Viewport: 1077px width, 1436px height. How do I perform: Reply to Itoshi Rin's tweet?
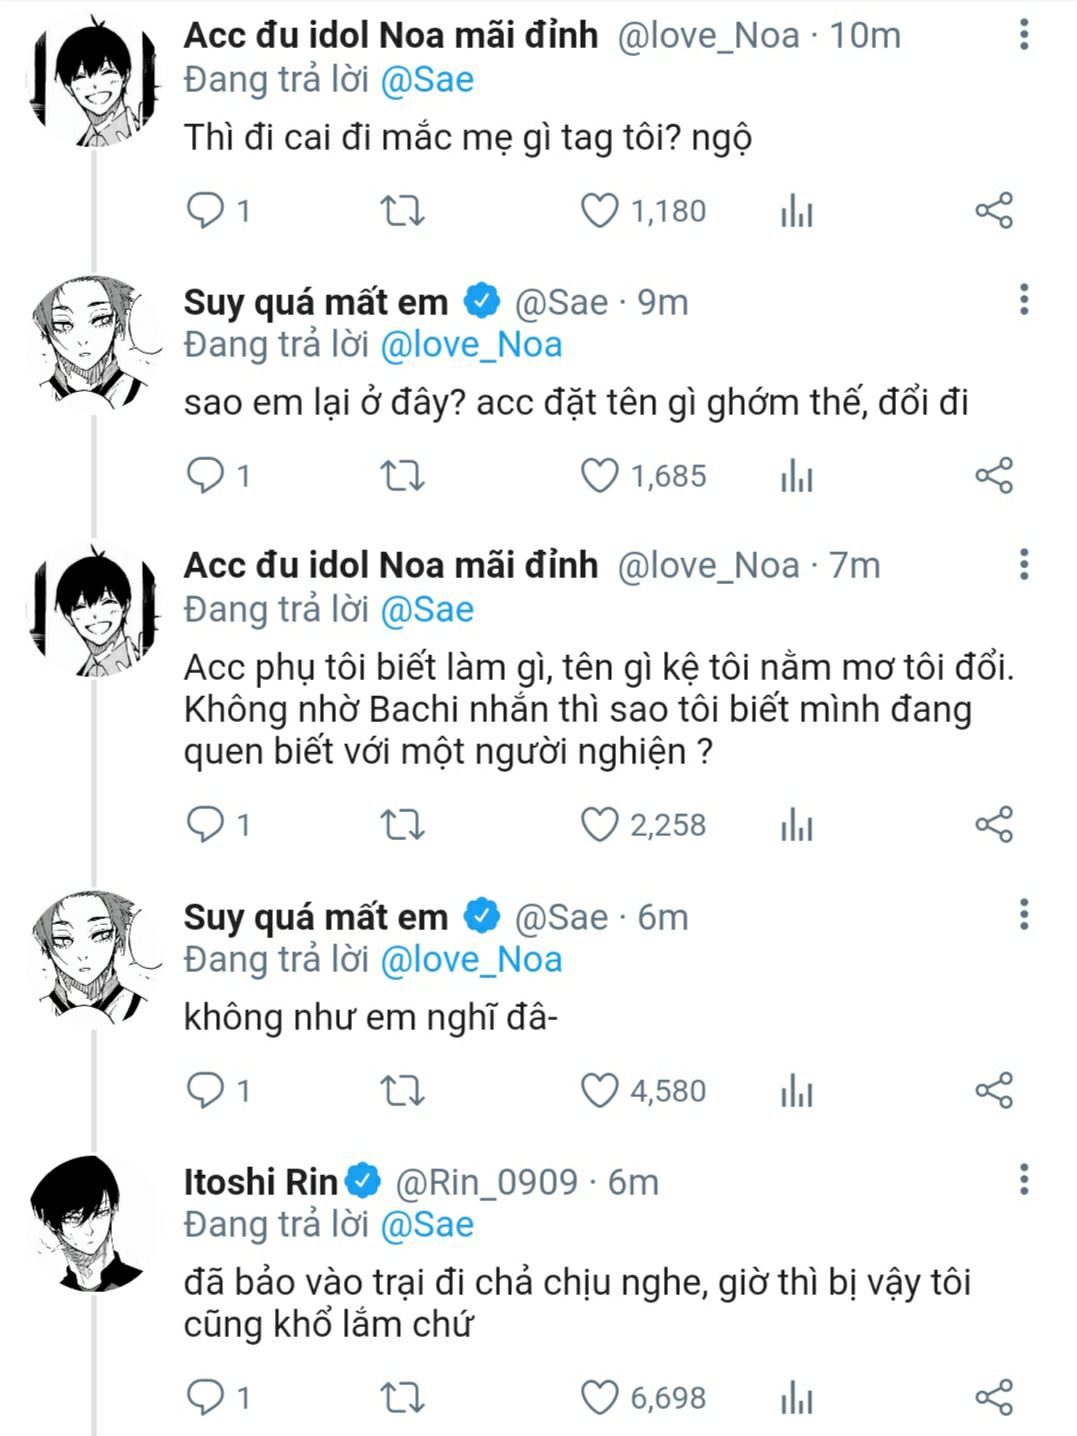(x=206, y=1397)
